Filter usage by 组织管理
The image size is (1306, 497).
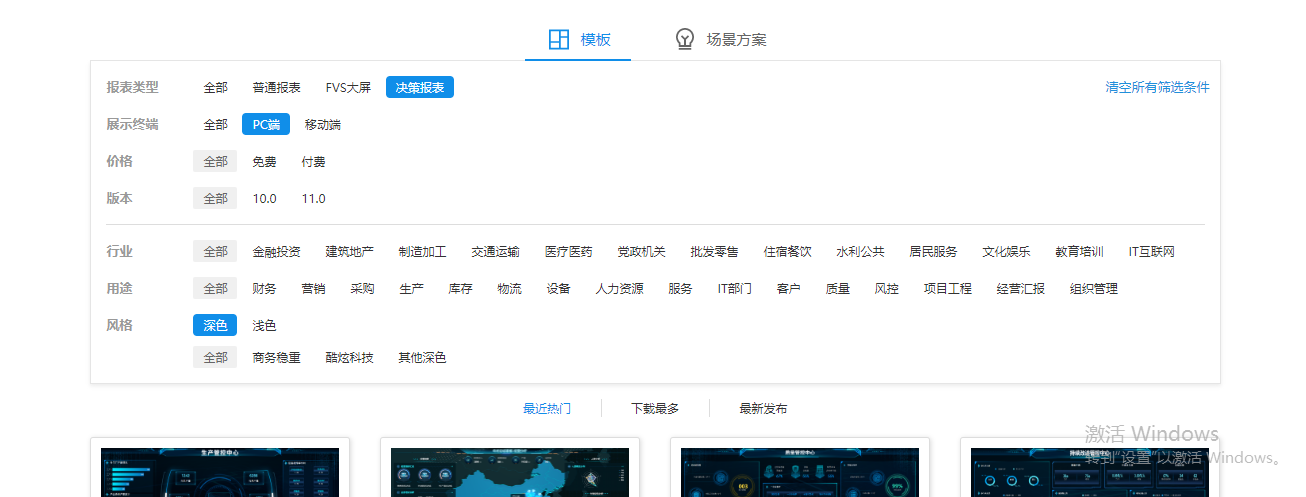point(1093,288)
